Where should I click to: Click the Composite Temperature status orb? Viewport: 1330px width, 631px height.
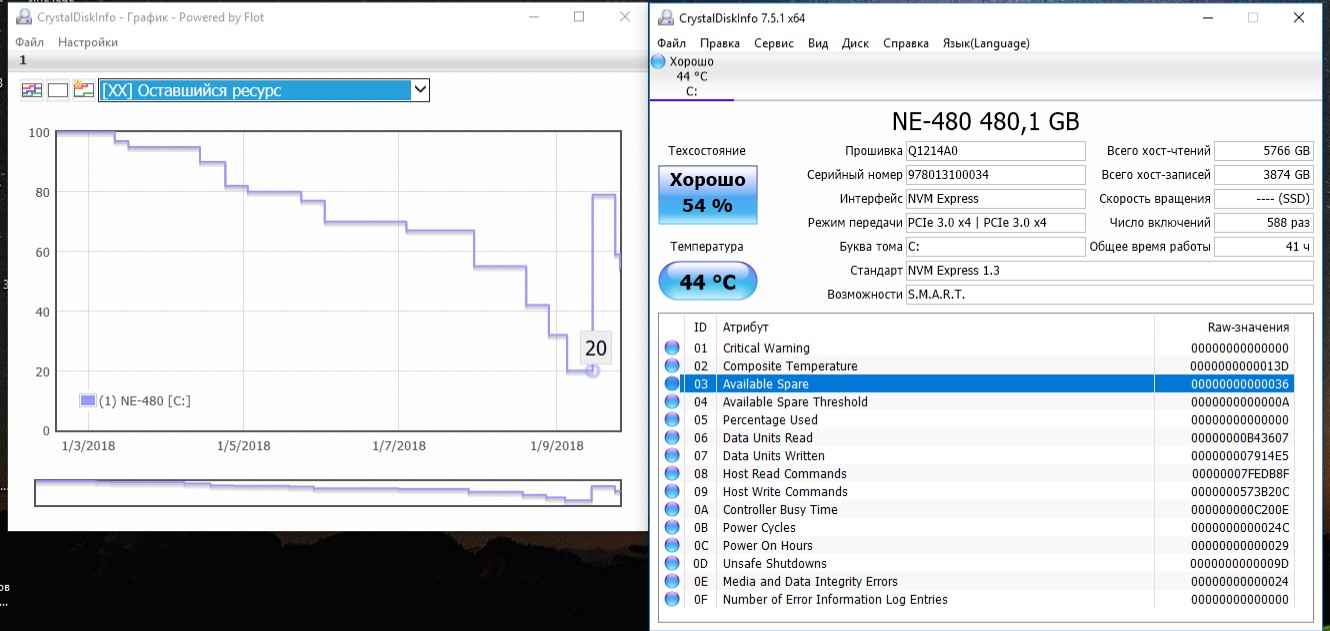click(x=672, y=366)
